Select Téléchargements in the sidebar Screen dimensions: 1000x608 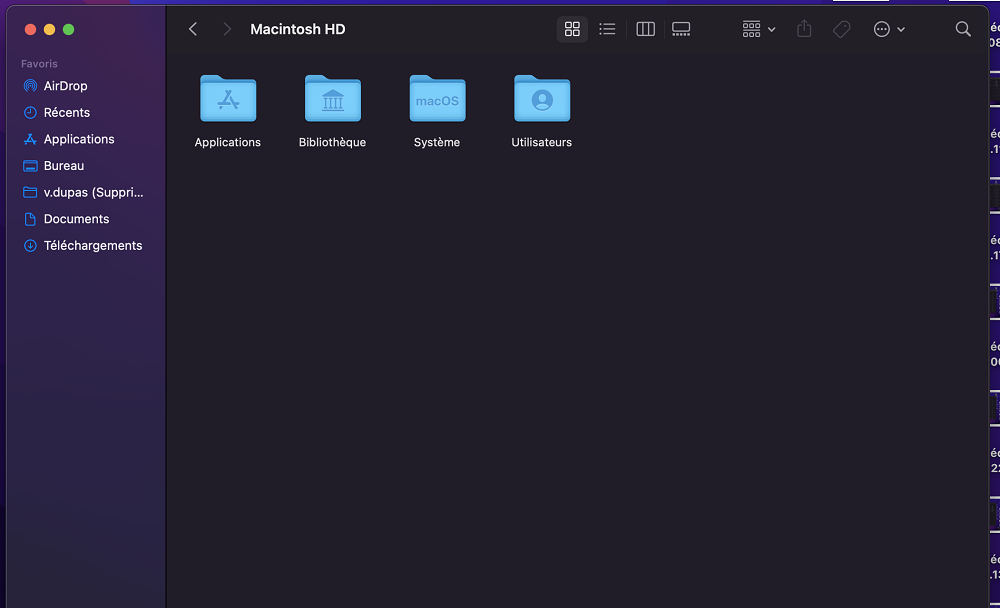point(92,246)
